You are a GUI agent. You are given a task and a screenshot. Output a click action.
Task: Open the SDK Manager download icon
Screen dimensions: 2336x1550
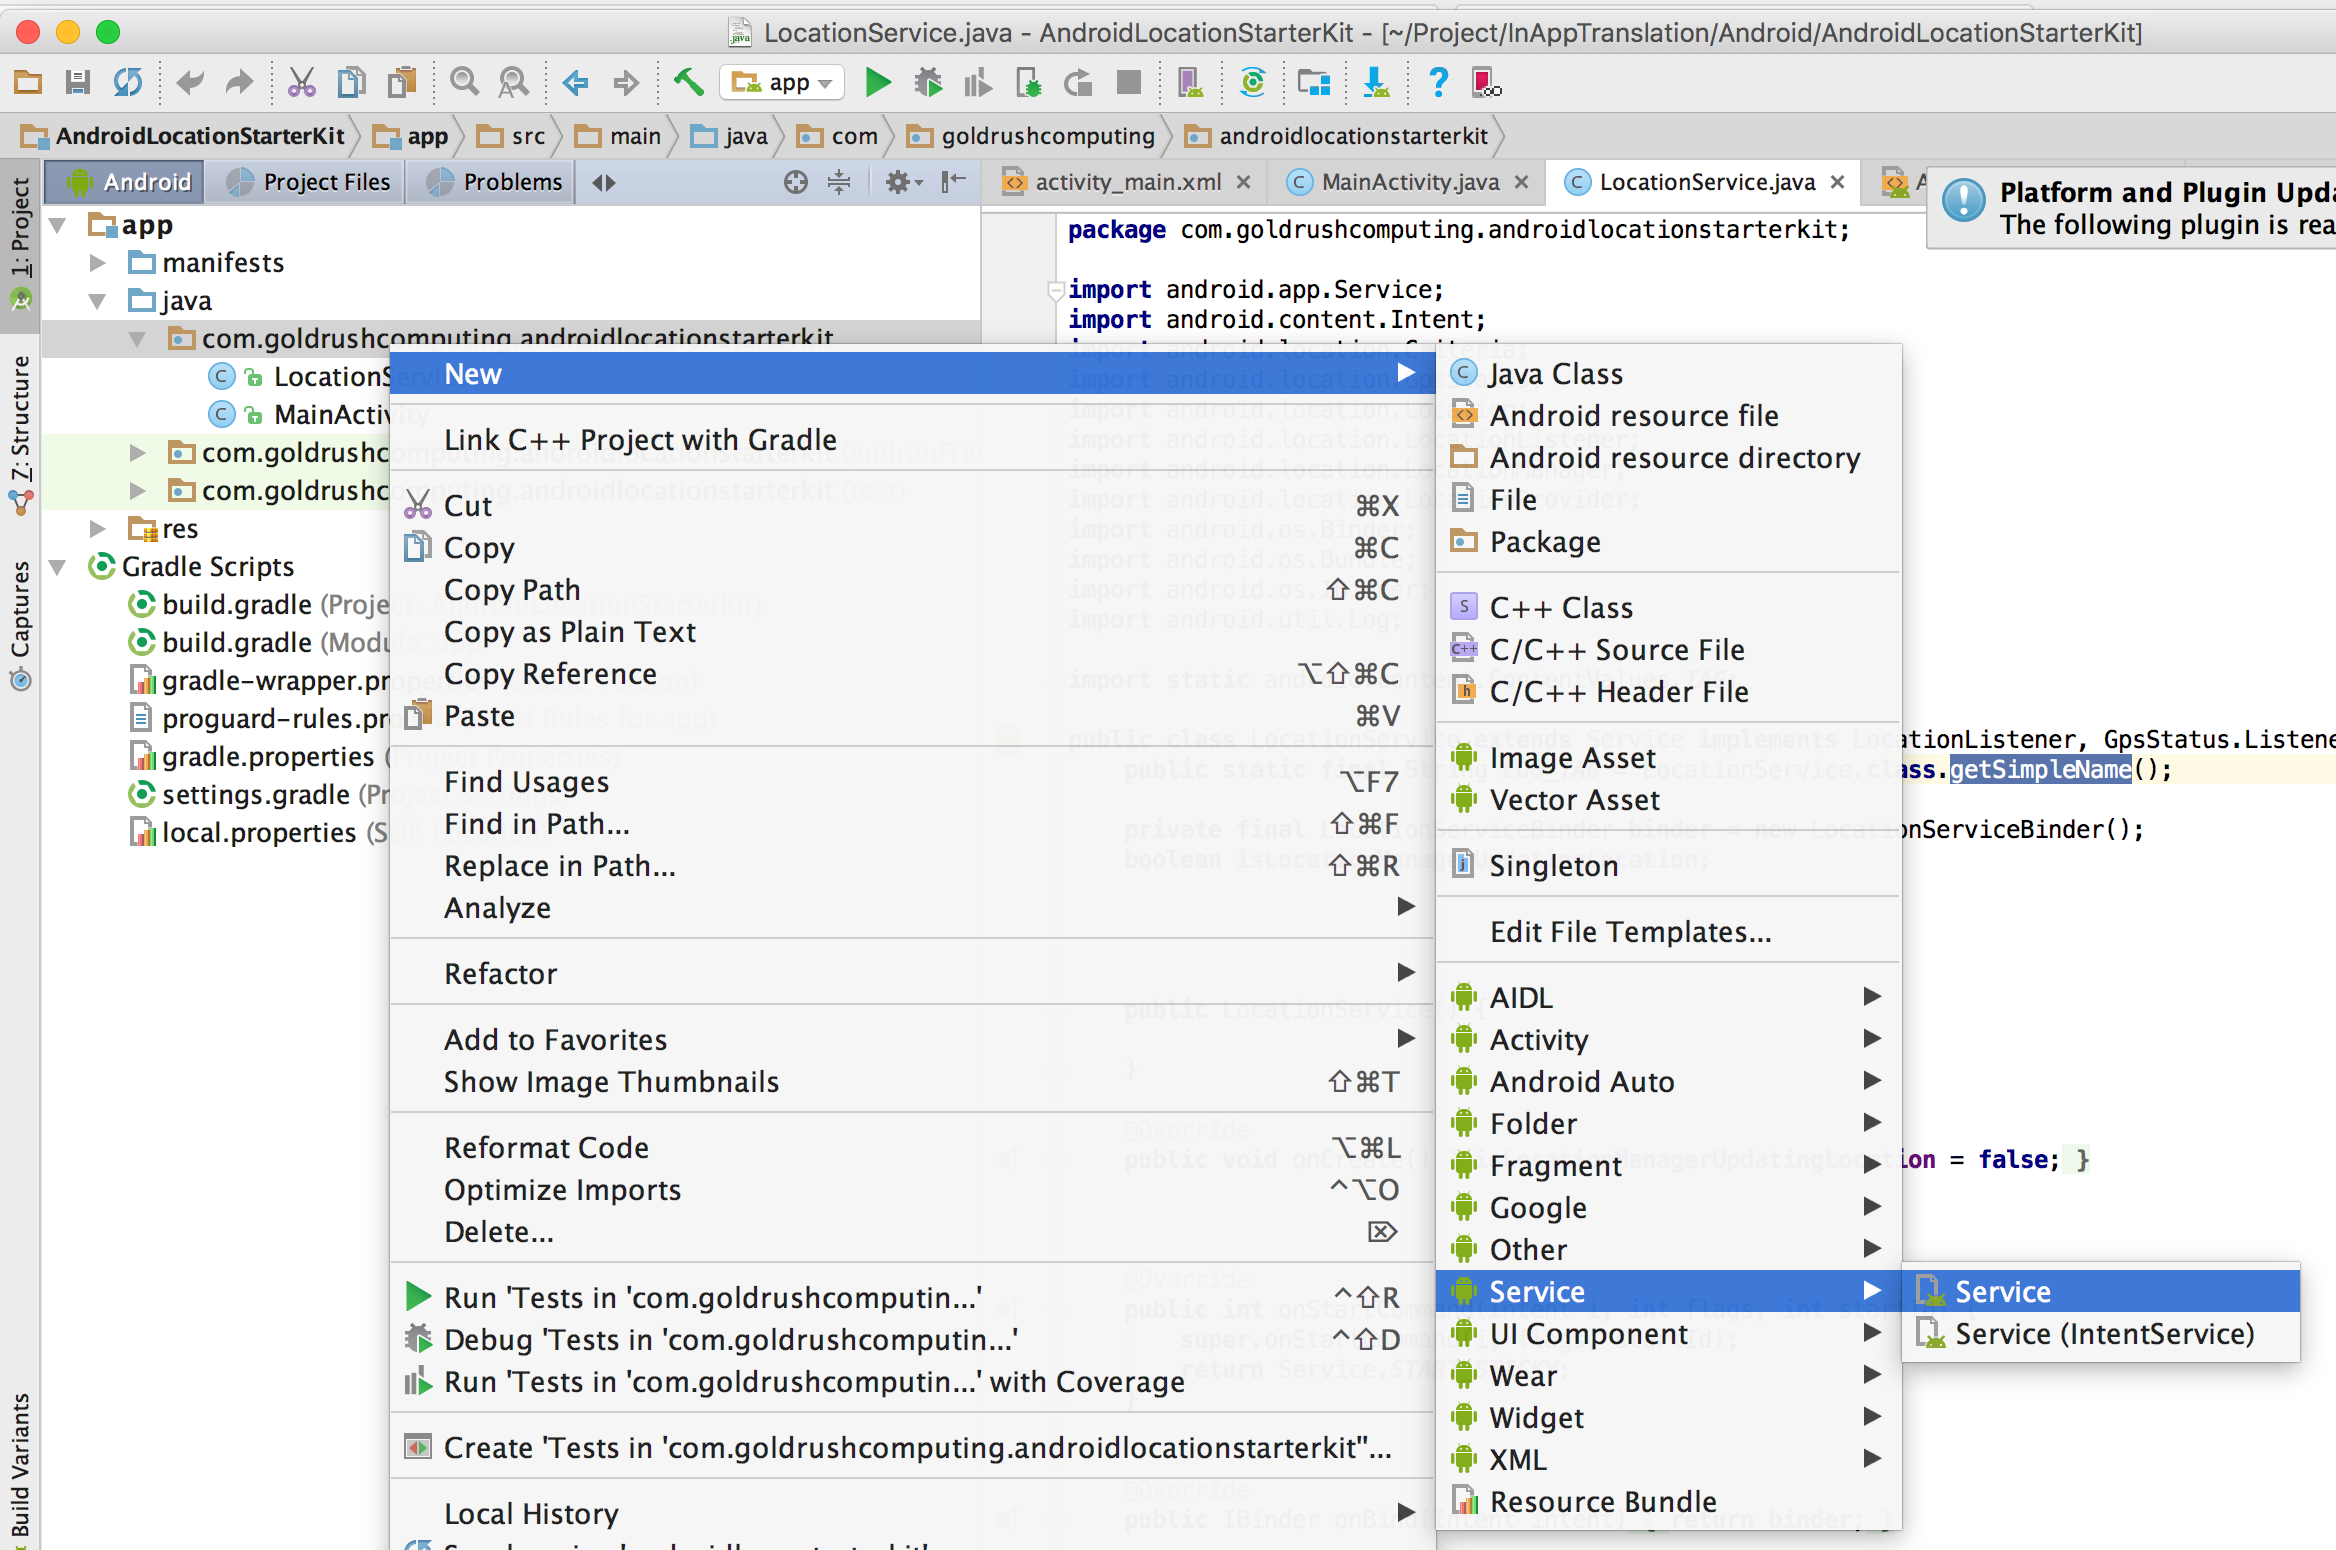click(1376, 82)
